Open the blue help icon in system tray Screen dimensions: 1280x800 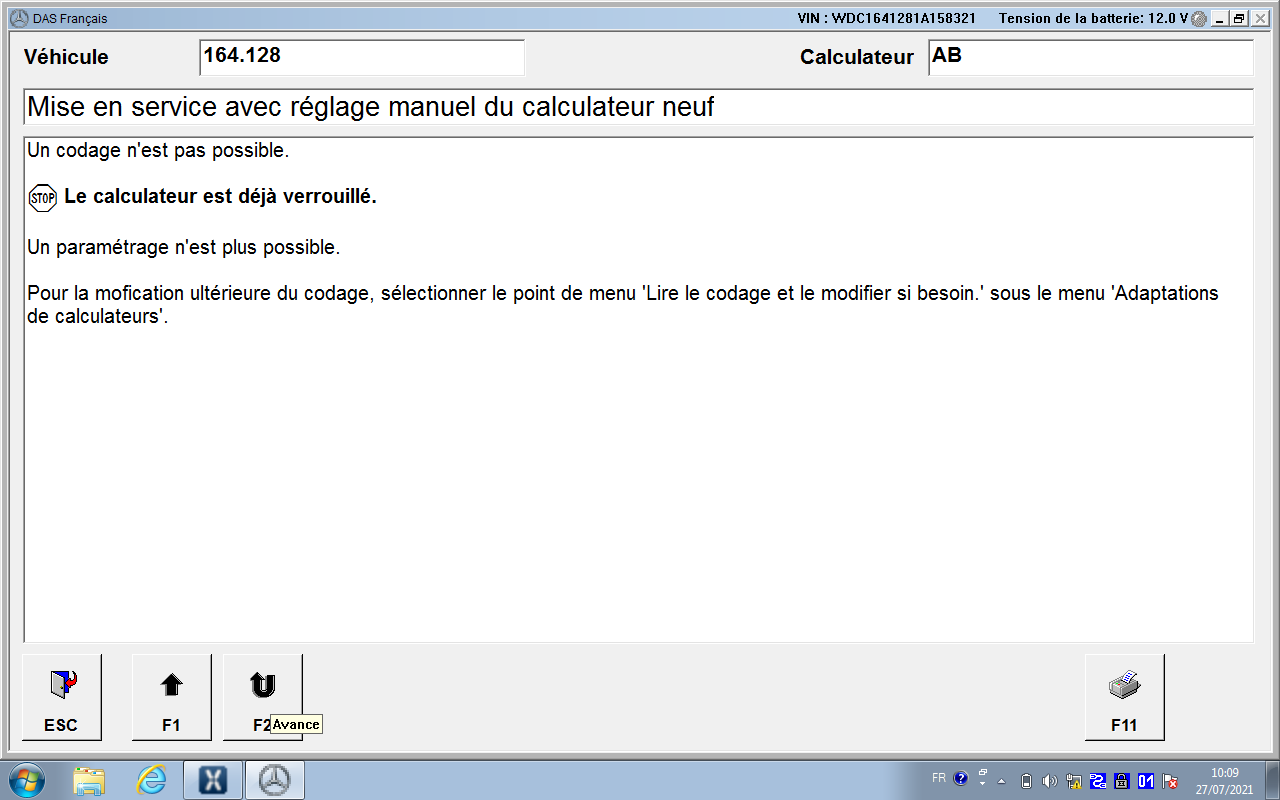(x=961, y=778)
